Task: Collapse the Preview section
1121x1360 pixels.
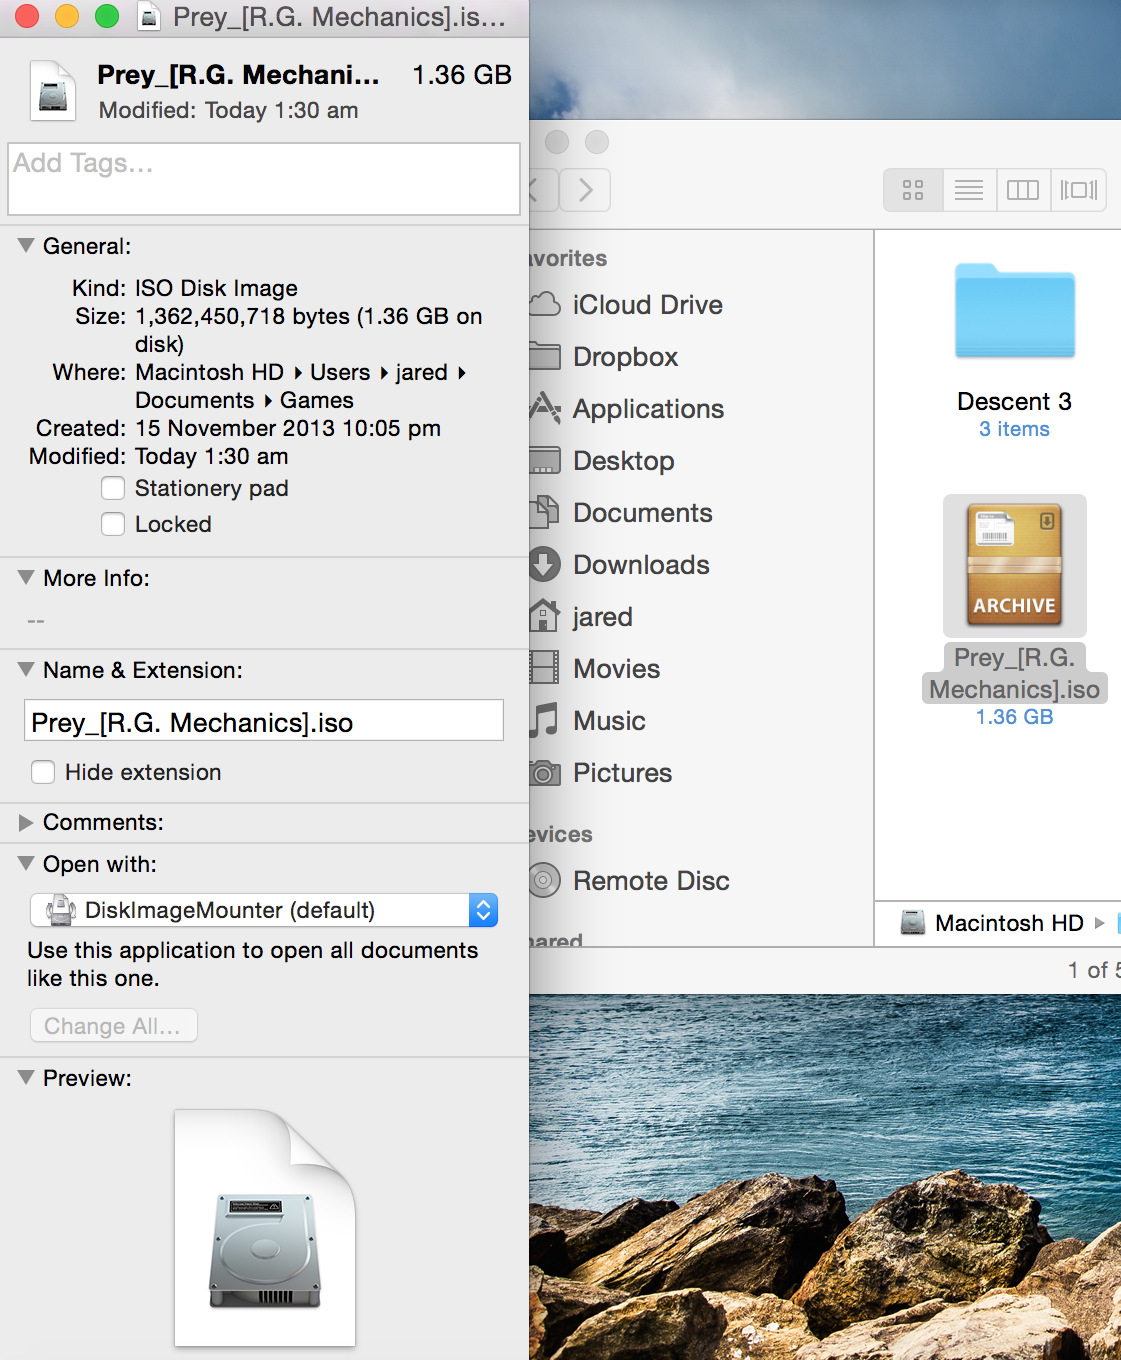Action: (x=26, y=1077)
